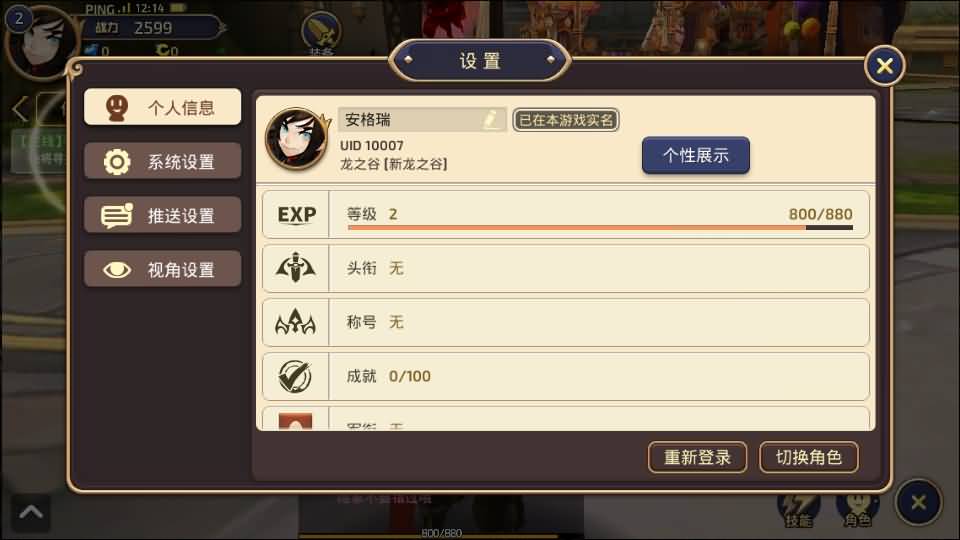Click the 切换角色 button

(x=809, y=457)
